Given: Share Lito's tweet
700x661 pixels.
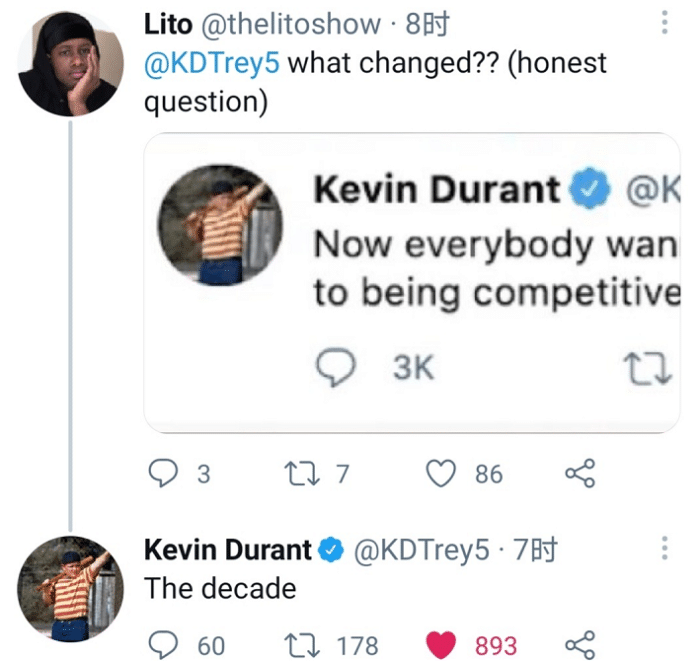Looking at the screenshot, I should pos(580,473).
